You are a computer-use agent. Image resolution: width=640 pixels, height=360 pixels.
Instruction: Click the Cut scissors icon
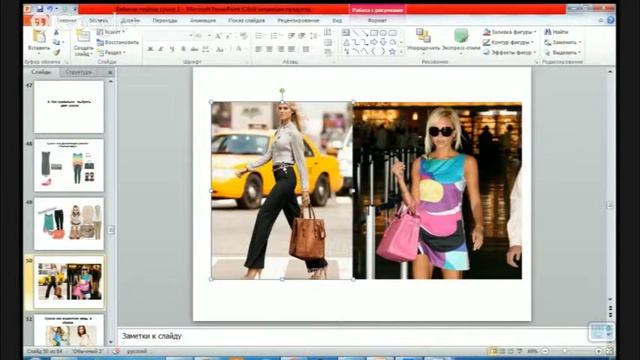(x=56, y=32)
